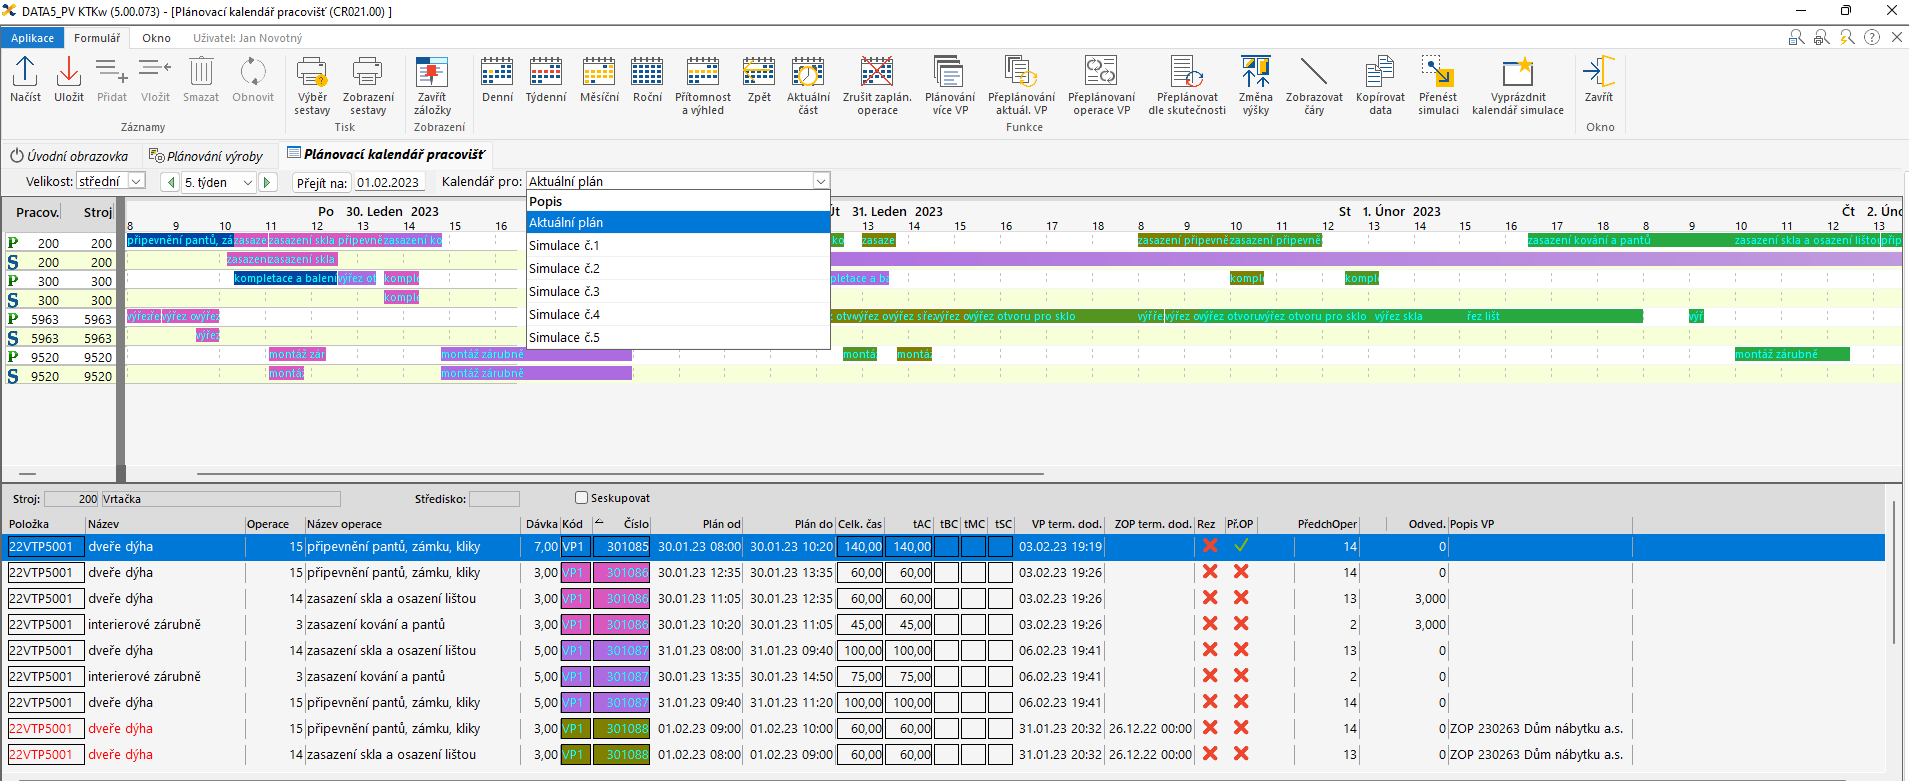This screenshot has width=1909, height=781.
Task: Click the Název operace column header
Action: (x=344, y=524)
